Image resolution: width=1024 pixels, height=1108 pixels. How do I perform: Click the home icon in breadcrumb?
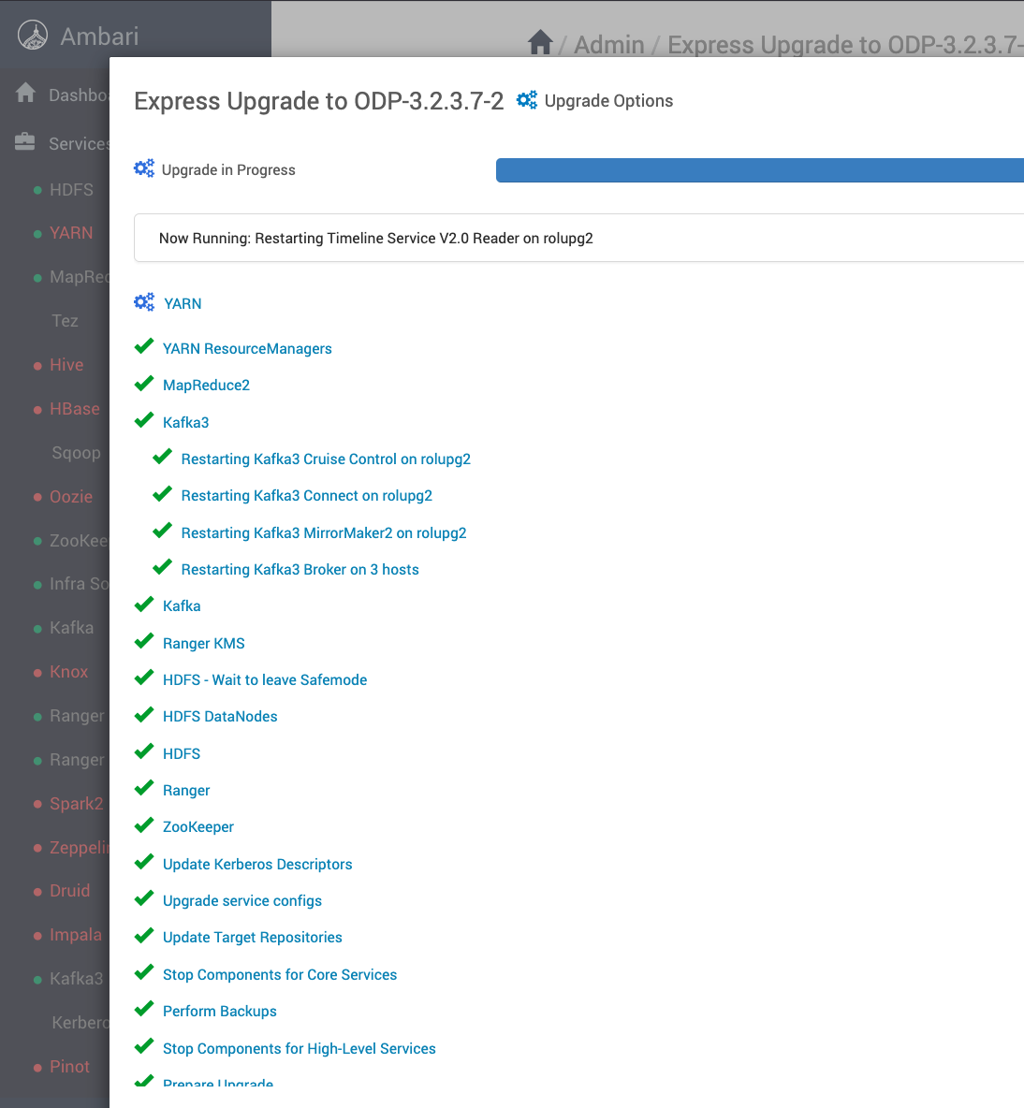540,42
